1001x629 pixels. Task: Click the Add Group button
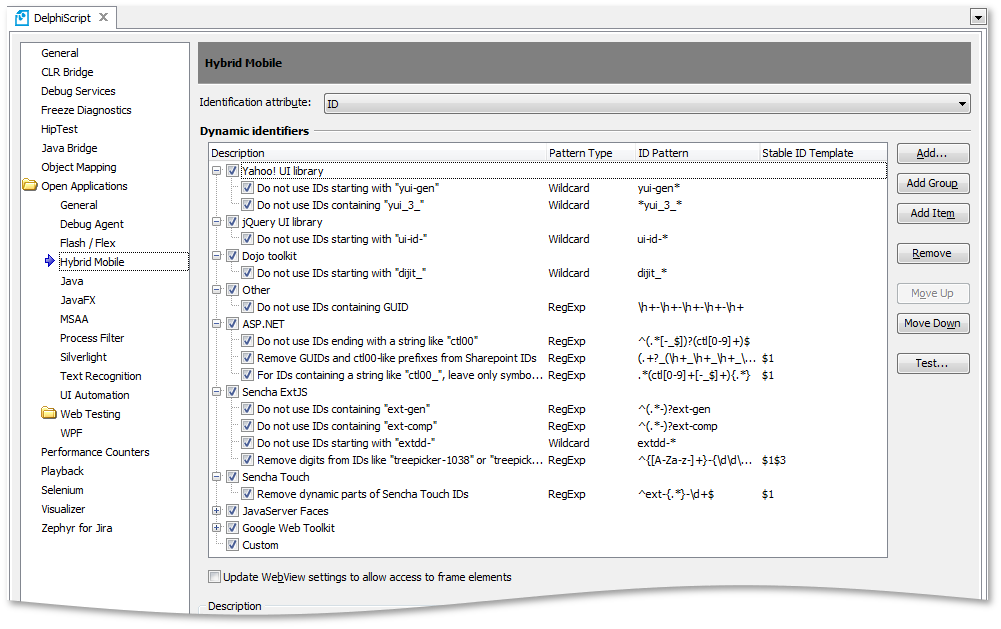tap(933, 184)
